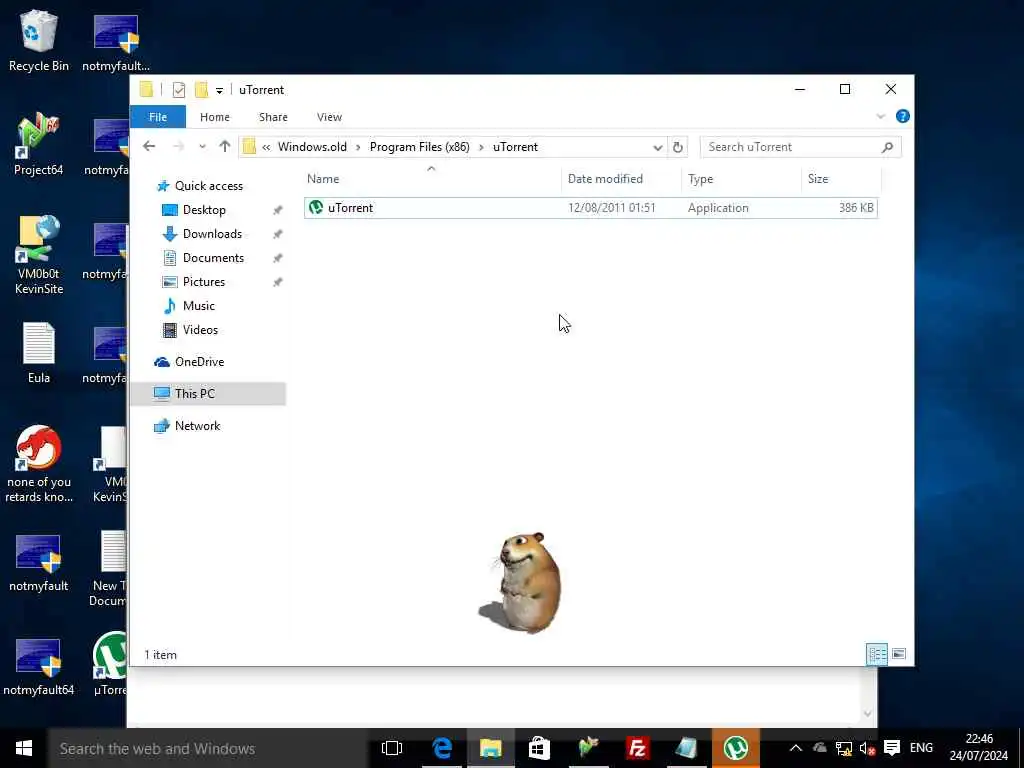Open the Store from the taskbar
The image size is (1024, 768).
(539, 748)
